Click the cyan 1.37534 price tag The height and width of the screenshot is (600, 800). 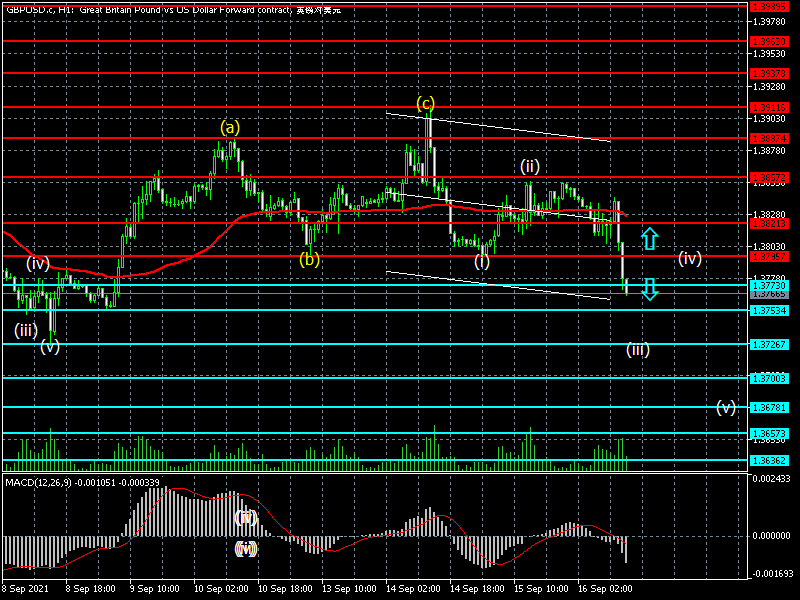(x=769, y=310)
